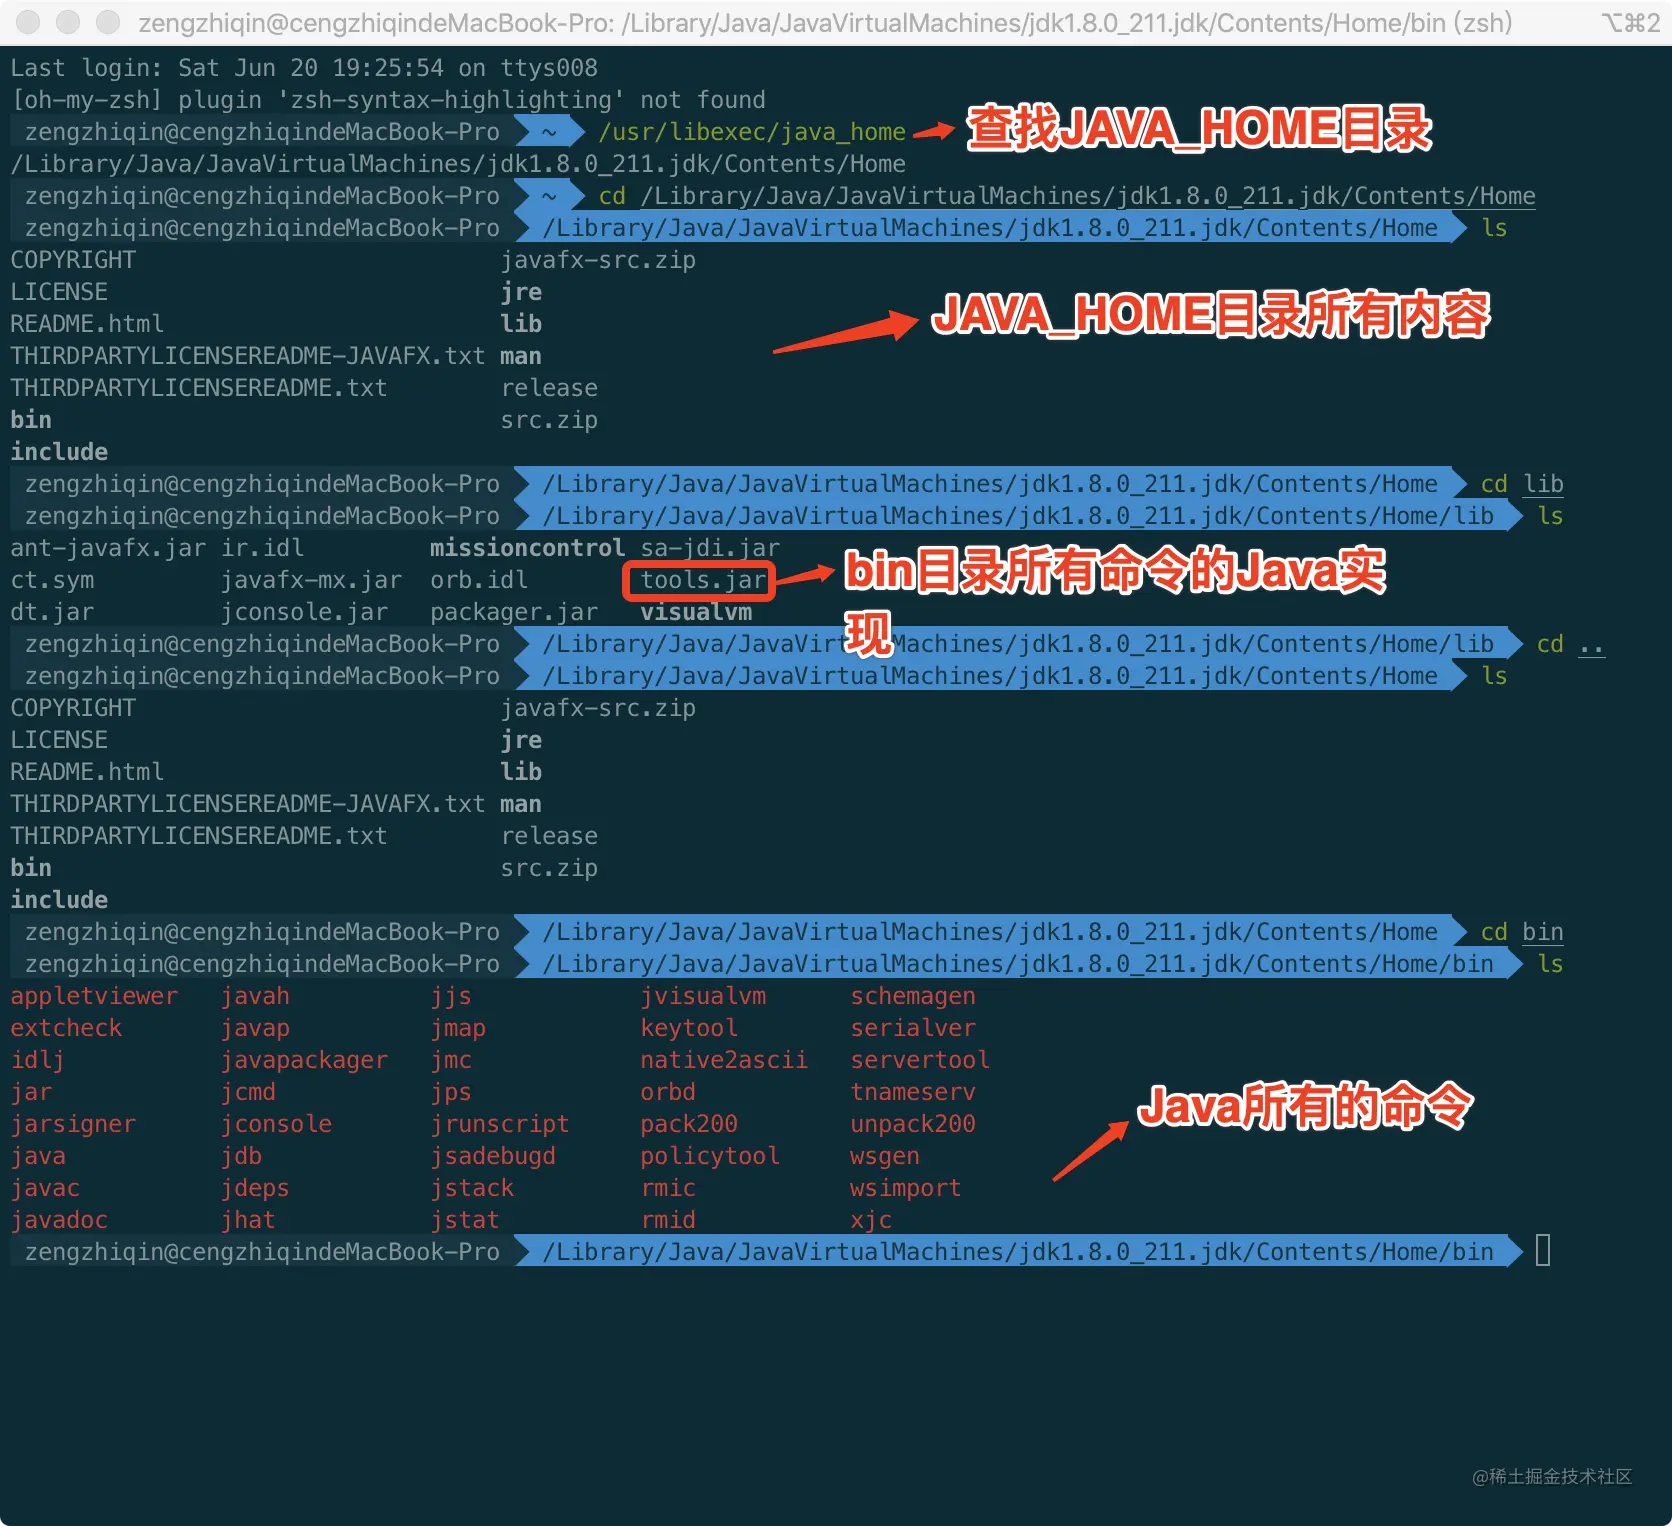Image resolution: width=1672 pixels, height=1526 pixels.
Task: Click ir.idl in the lib listing
Action: (262, 548)
